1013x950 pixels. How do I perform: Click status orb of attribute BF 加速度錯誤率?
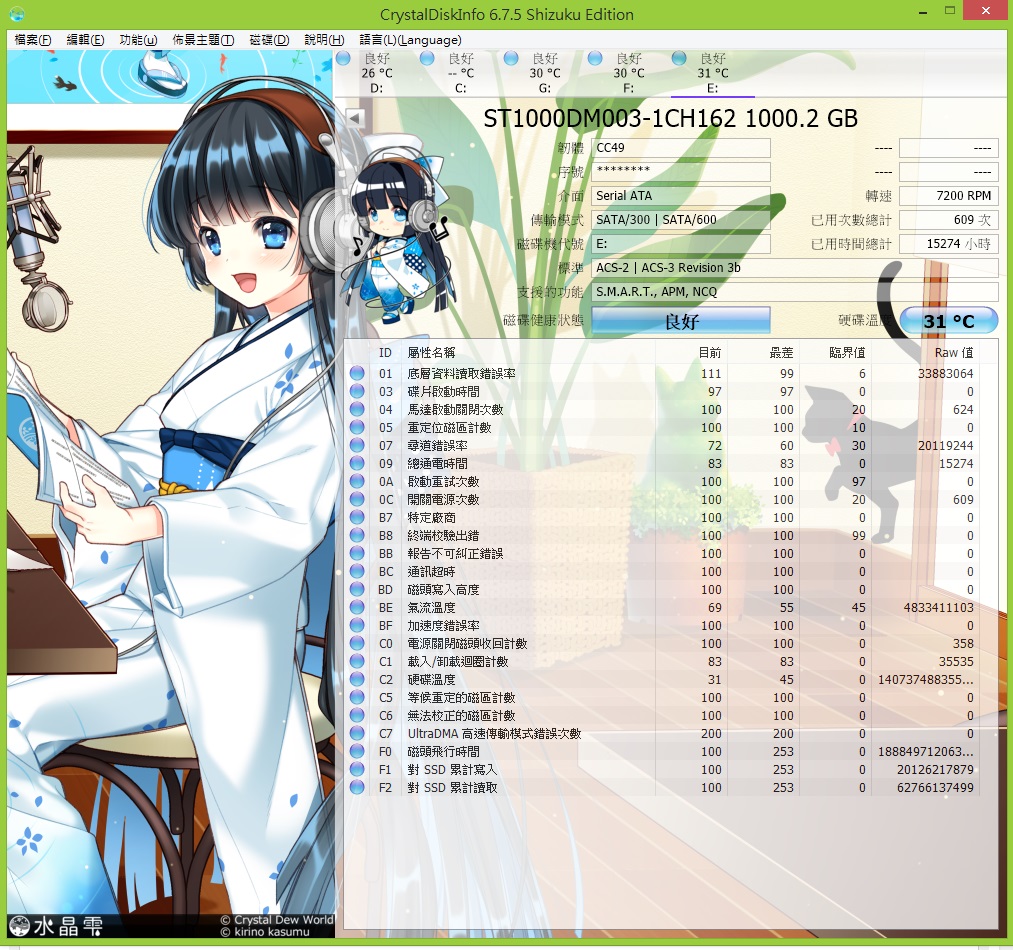[357, 626]
